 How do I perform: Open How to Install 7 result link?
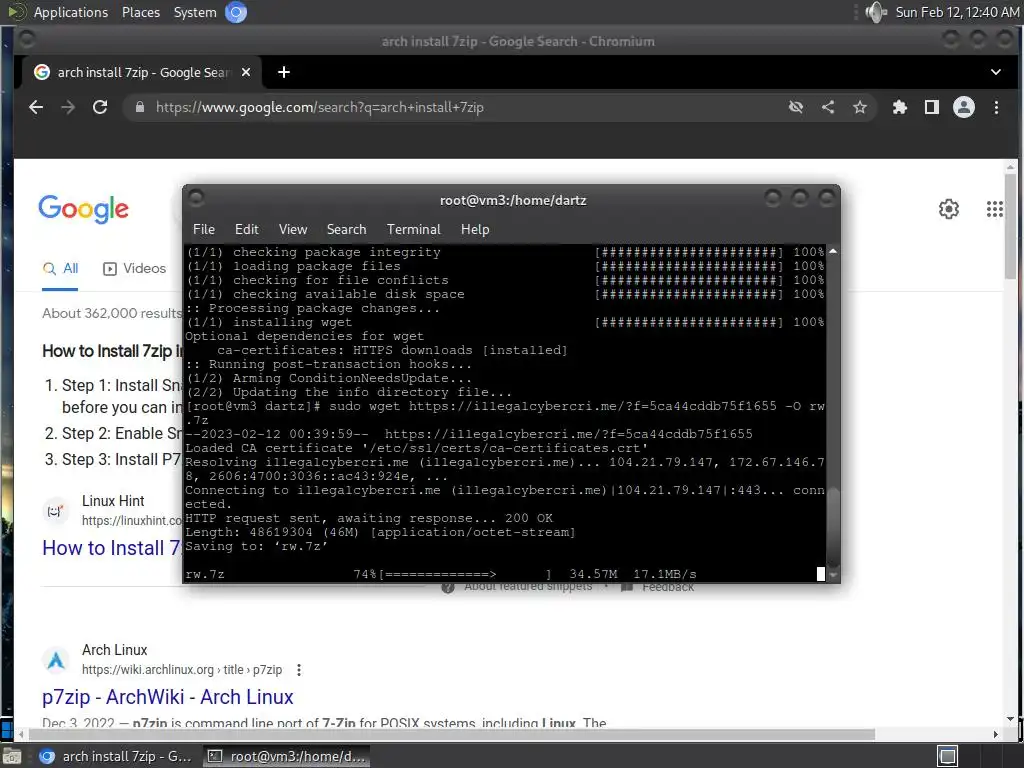pos(112,548)
